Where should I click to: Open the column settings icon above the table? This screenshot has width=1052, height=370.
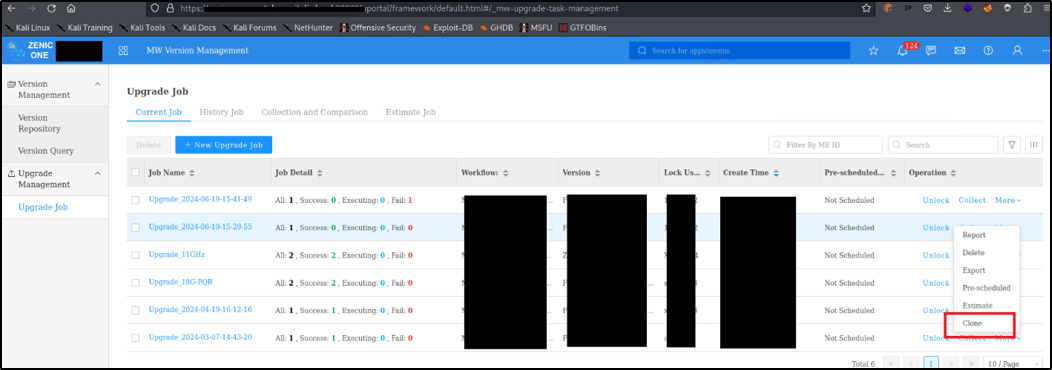[1033, 144]
